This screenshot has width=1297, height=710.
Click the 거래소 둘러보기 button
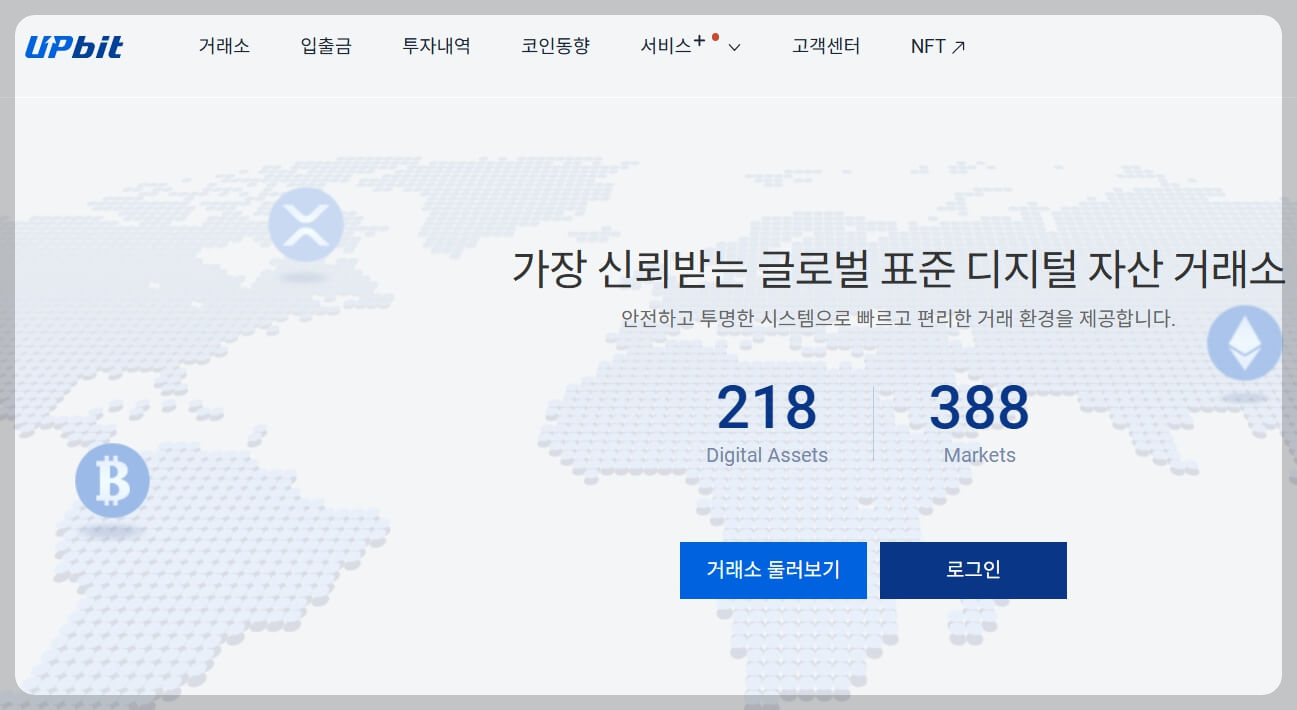(x=773, y=570)
